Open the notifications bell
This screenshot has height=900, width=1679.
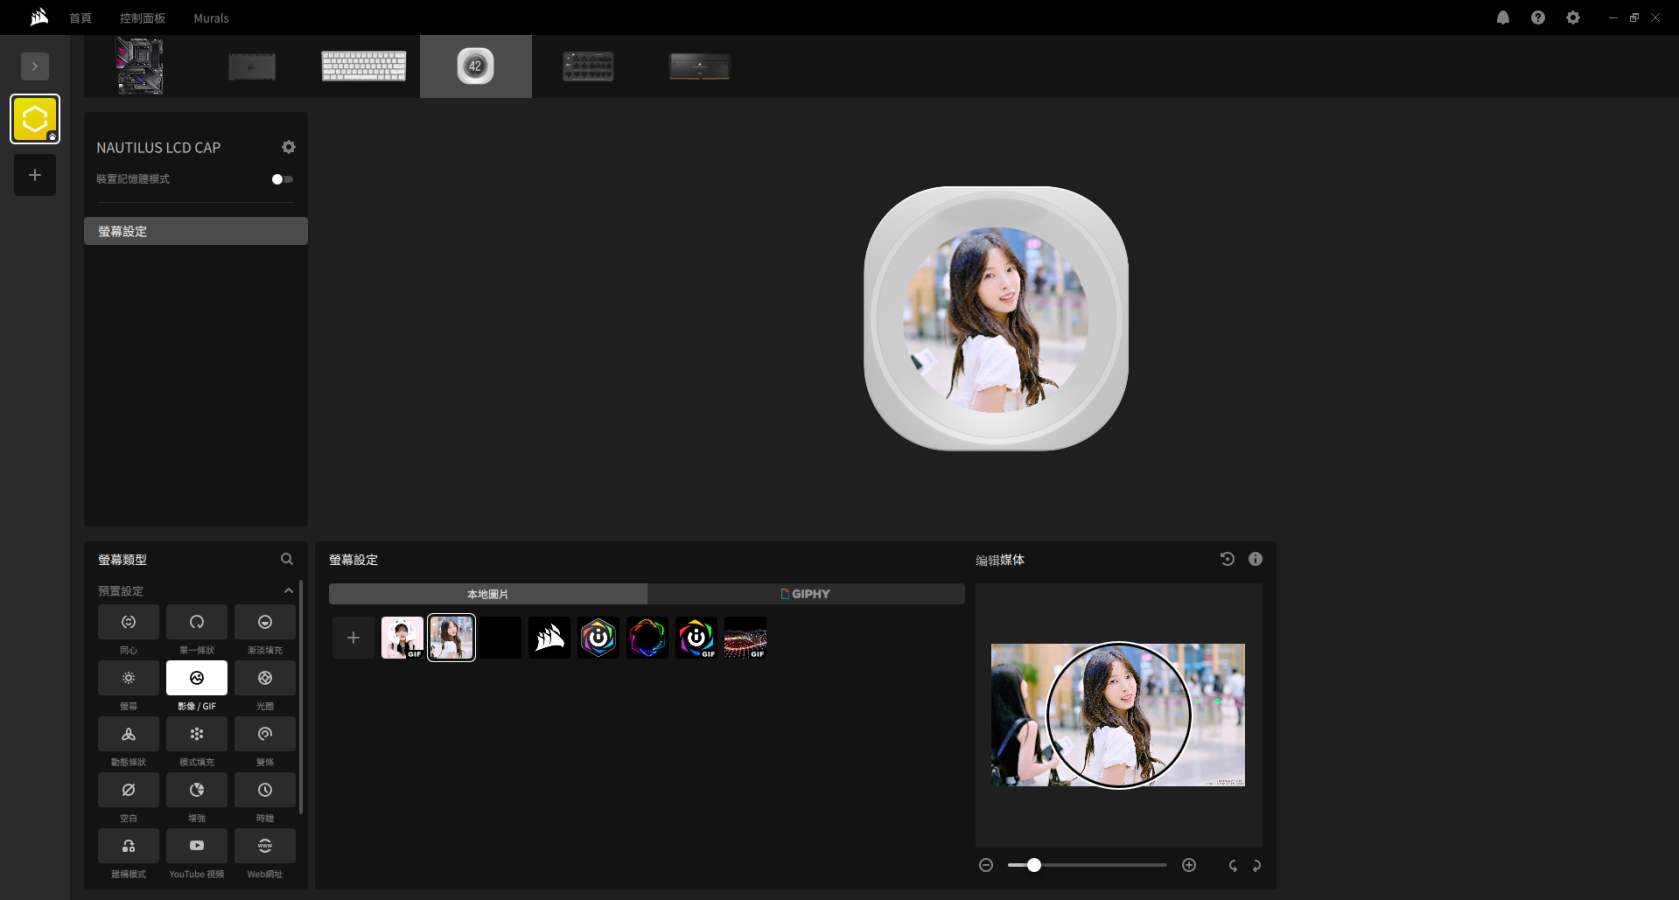tap(1503, 18)
